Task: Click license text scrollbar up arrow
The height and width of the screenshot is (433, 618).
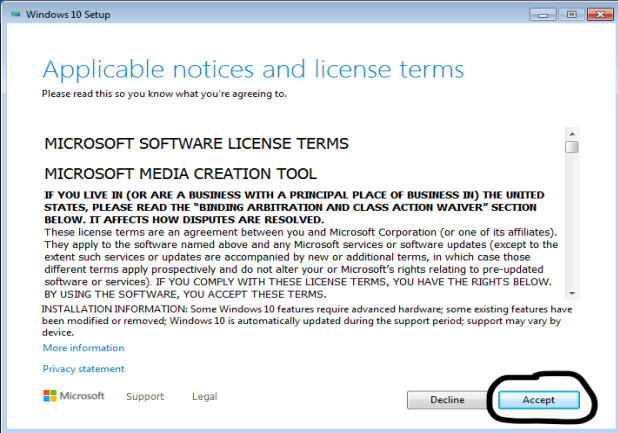Action: click(x=572, y=134)
